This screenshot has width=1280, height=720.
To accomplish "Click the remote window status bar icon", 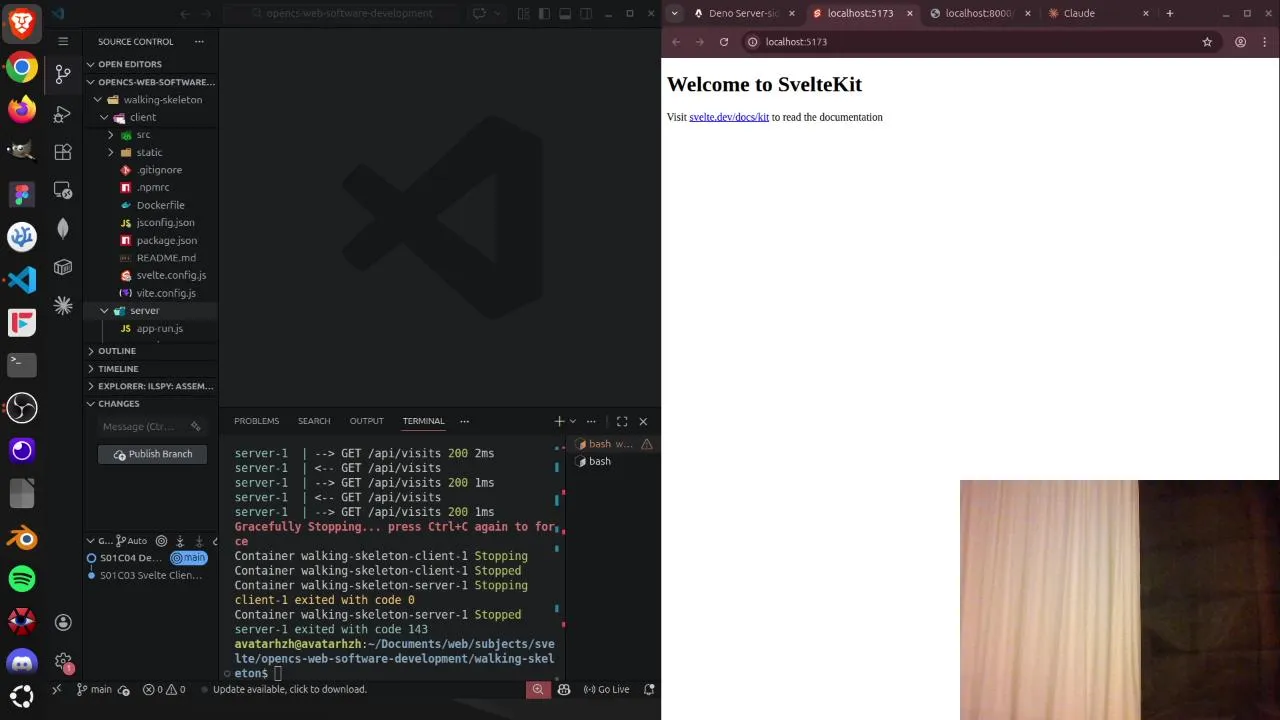I will (56, 689).
